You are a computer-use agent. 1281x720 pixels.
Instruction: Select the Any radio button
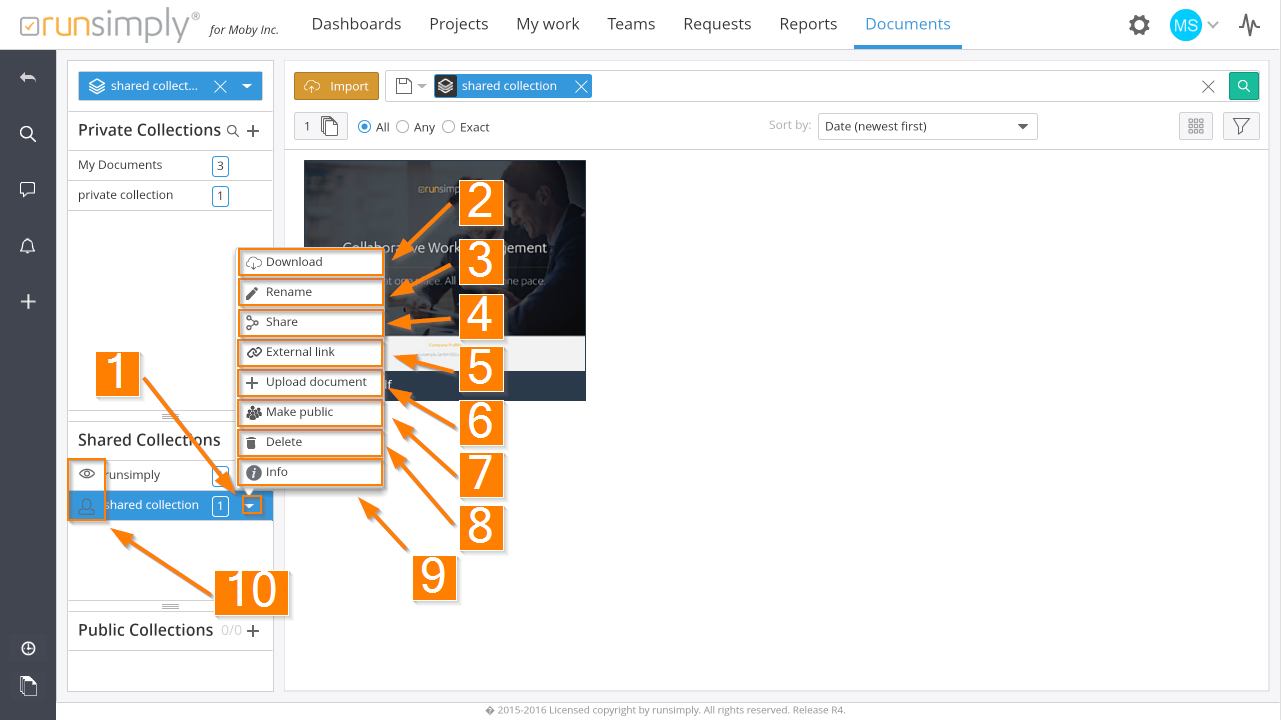tap(403, 127)
